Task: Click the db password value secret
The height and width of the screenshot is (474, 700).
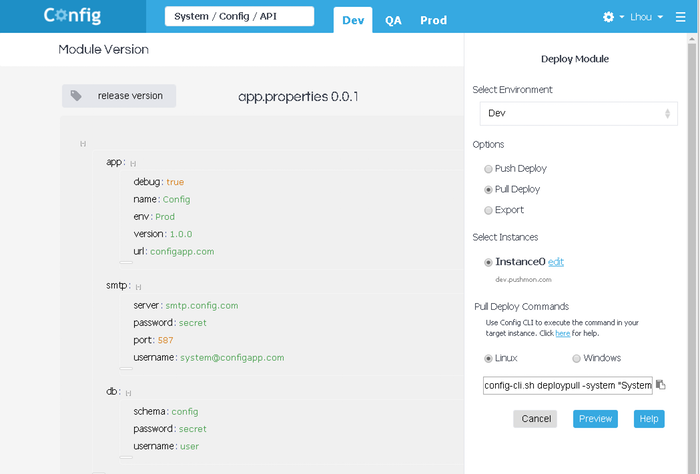Action: pyautogui.click(x=193, y=429)
